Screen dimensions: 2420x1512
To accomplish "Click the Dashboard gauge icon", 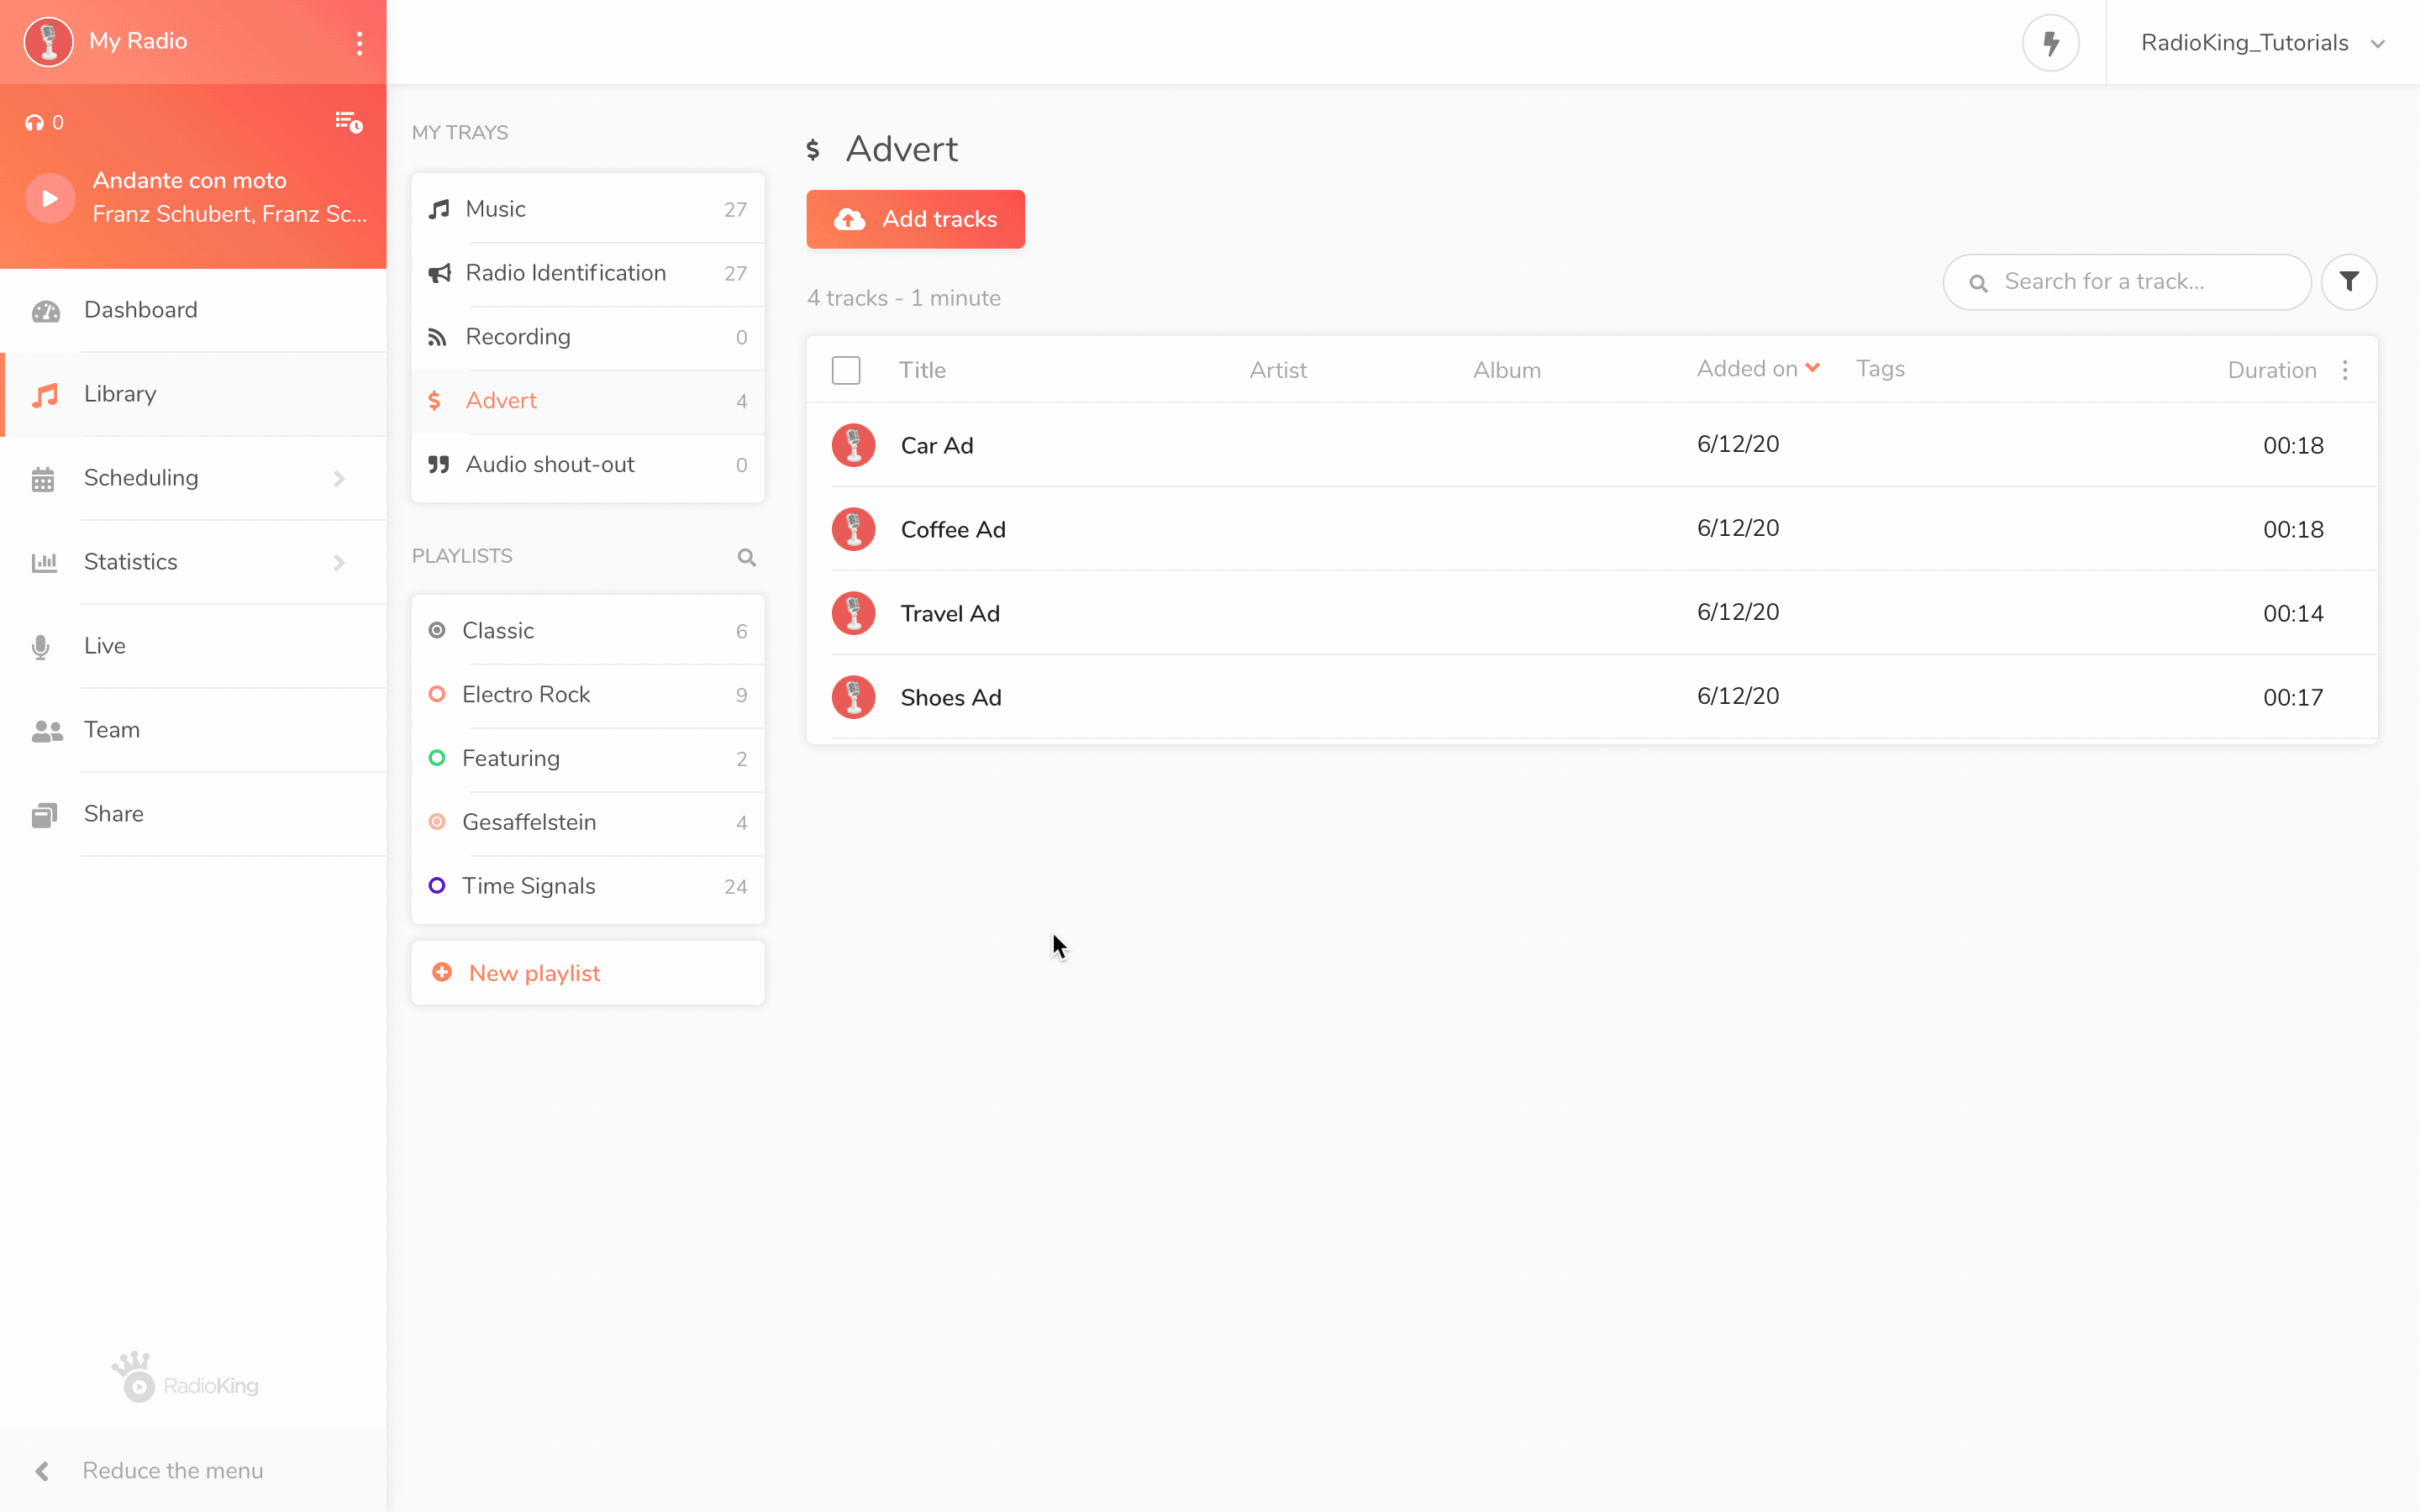I will (x=45, y=311).
